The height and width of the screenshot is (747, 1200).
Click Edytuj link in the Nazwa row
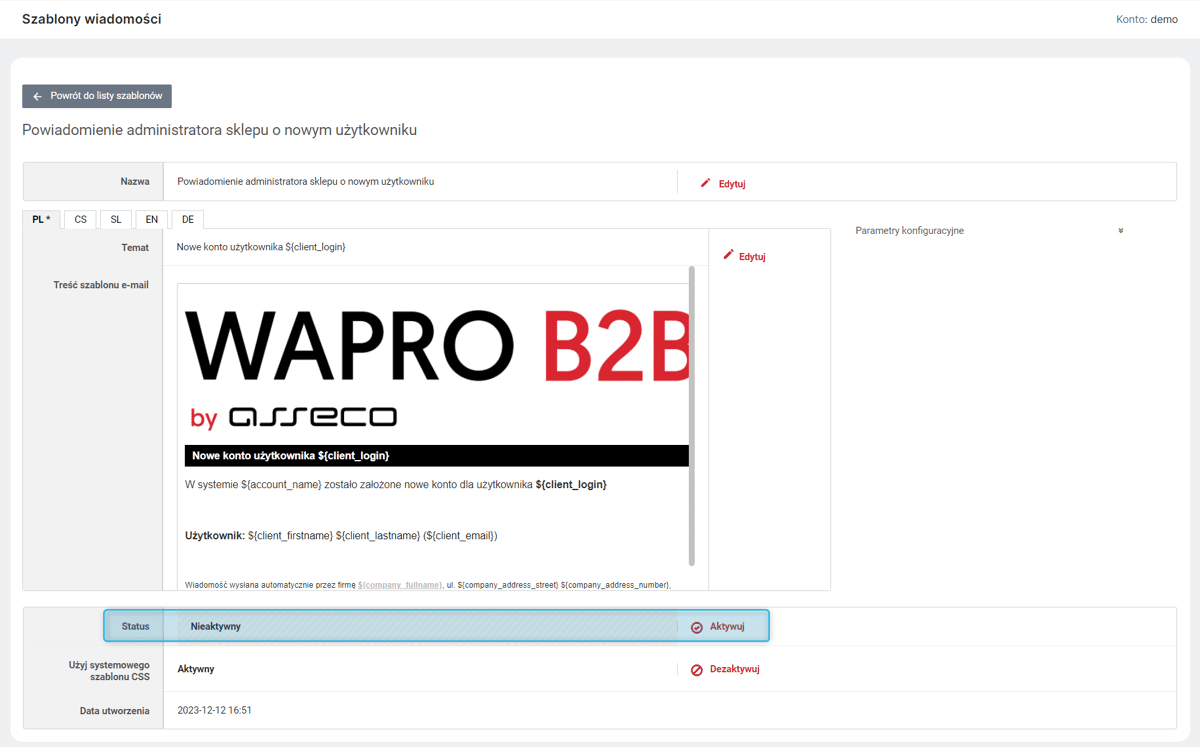732,184
